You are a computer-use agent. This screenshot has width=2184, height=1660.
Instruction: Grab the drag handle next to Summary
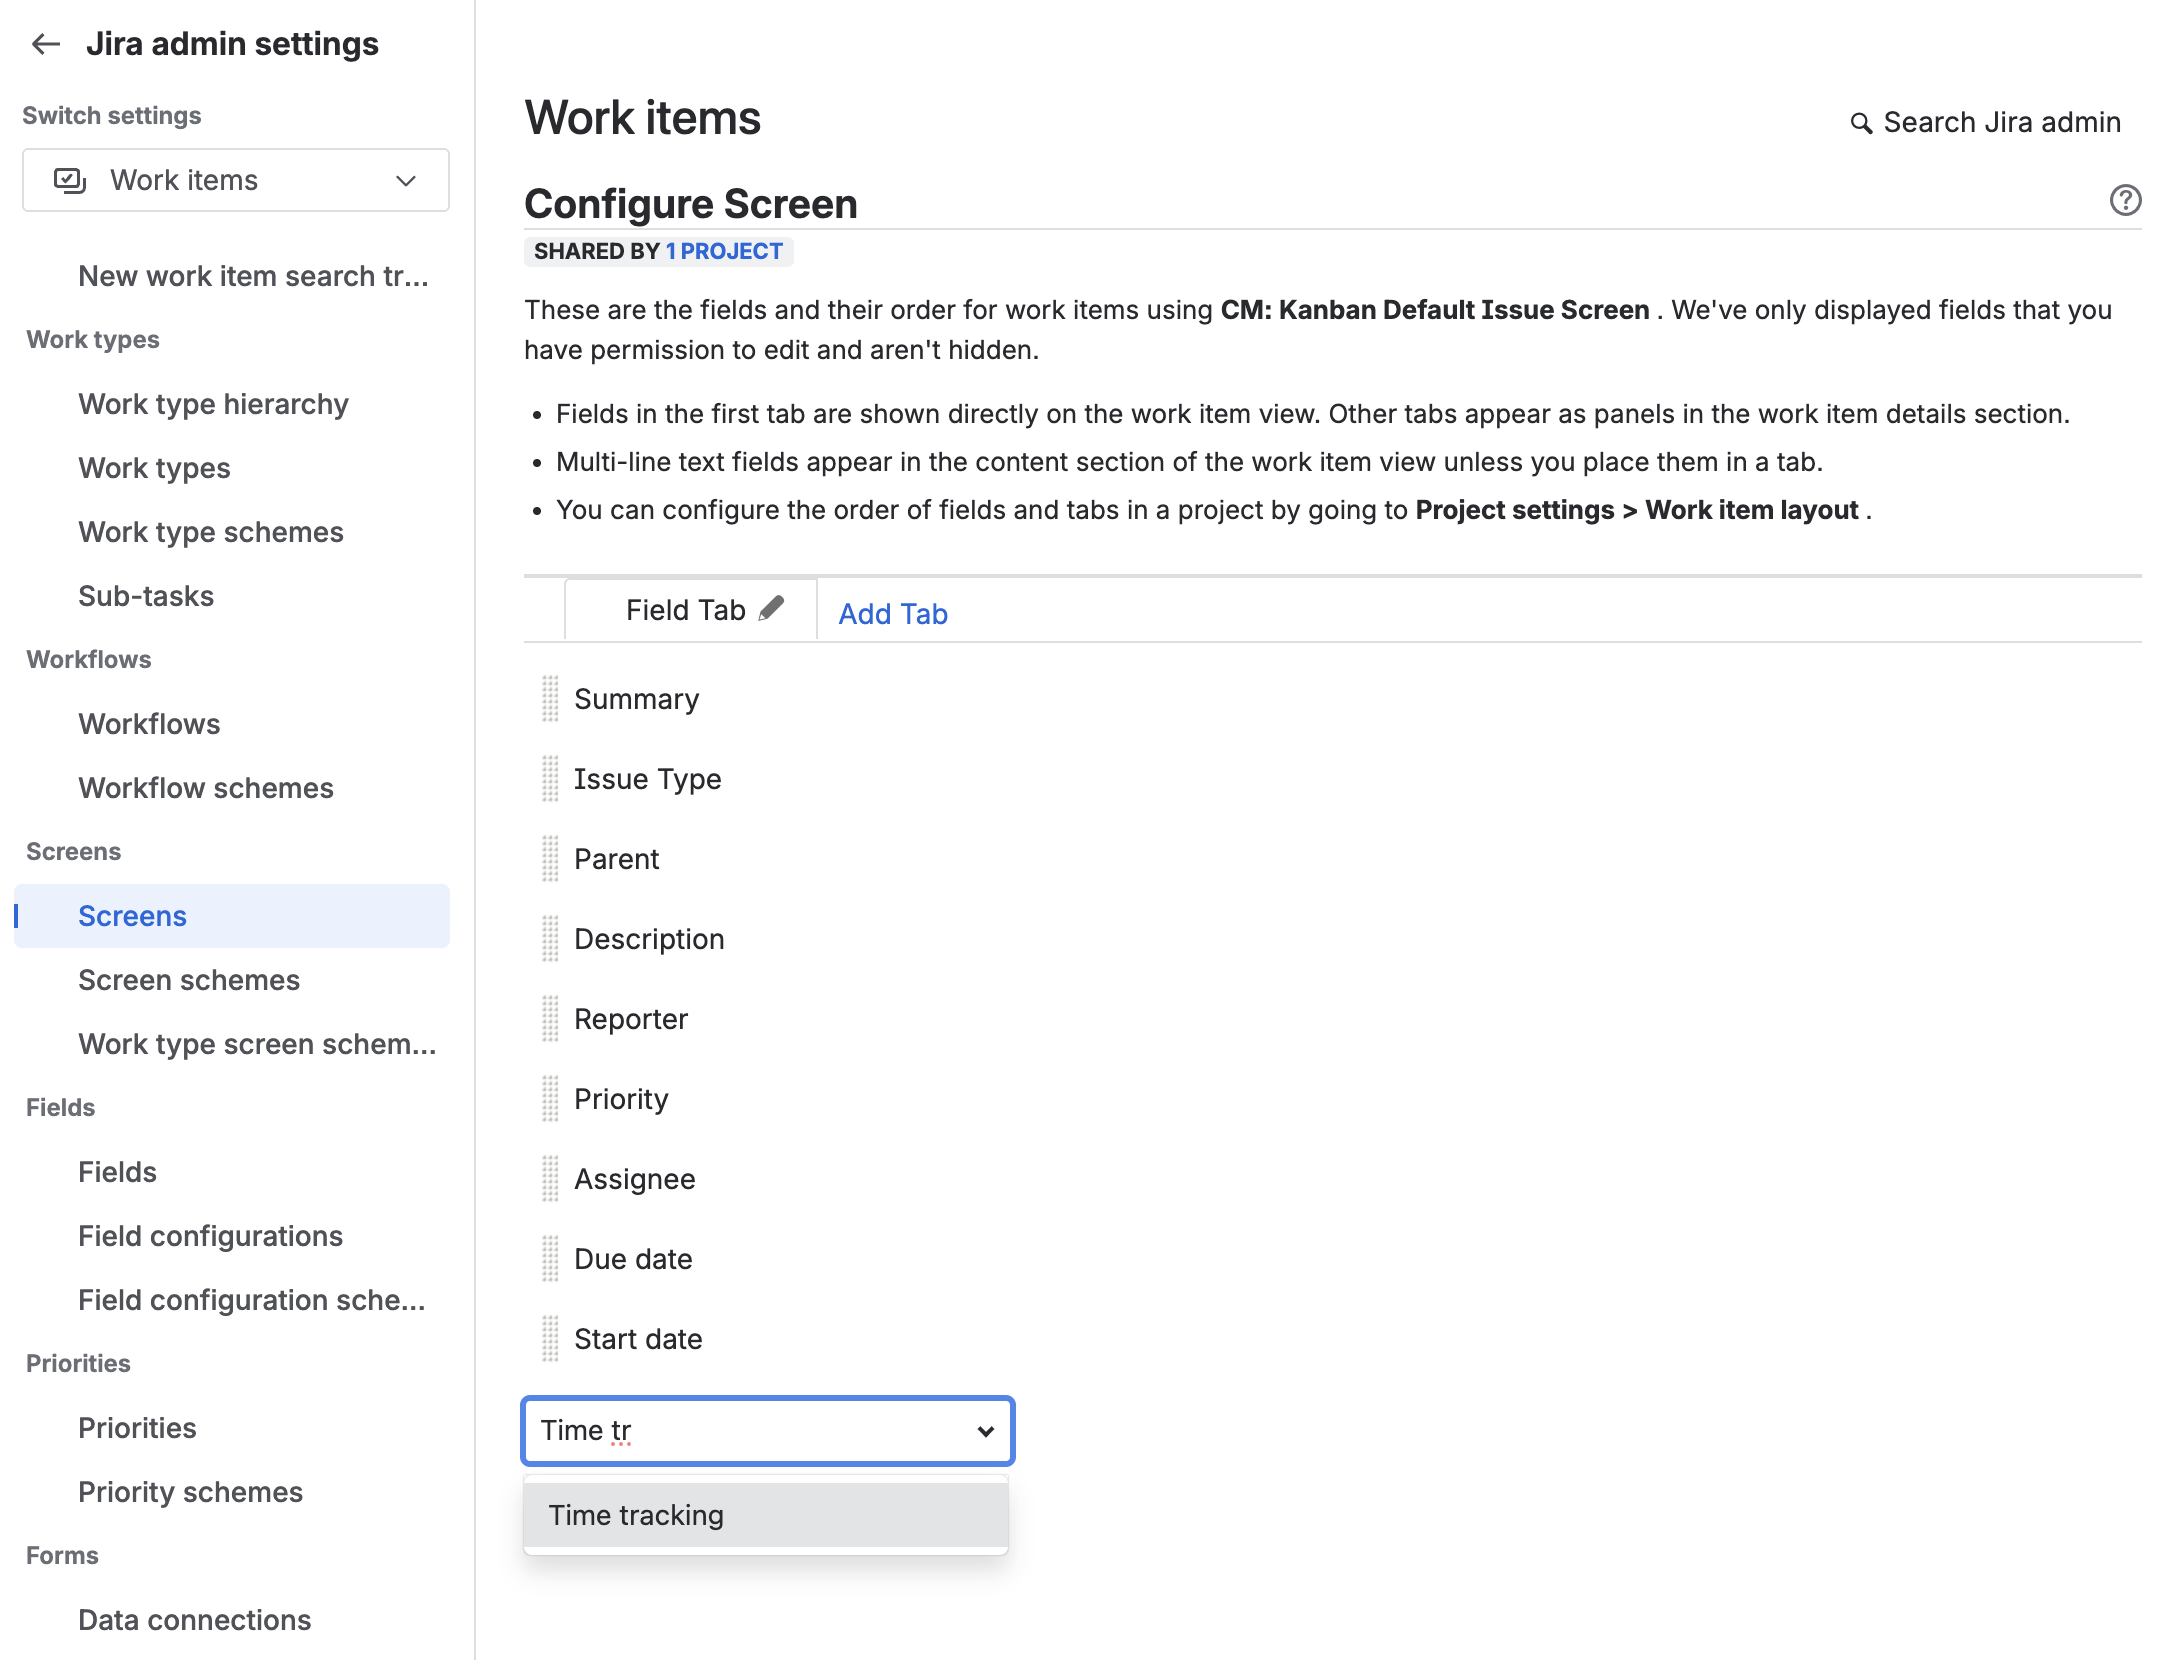550,699
